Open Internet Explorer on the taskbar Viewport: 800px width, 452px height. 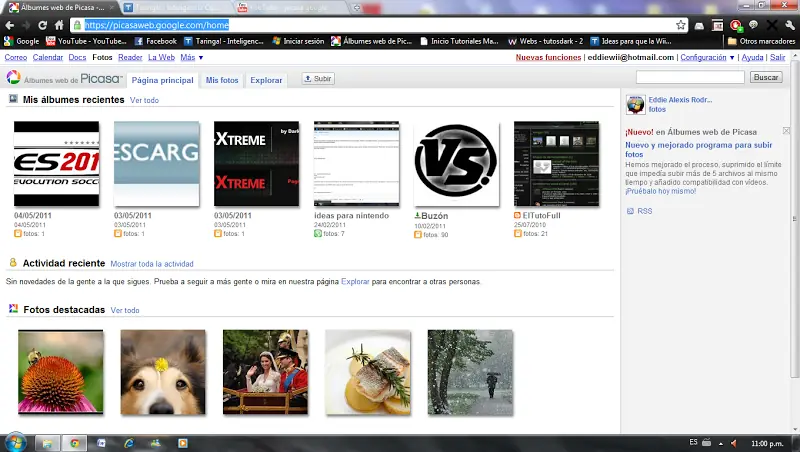[x=129, y=443]
